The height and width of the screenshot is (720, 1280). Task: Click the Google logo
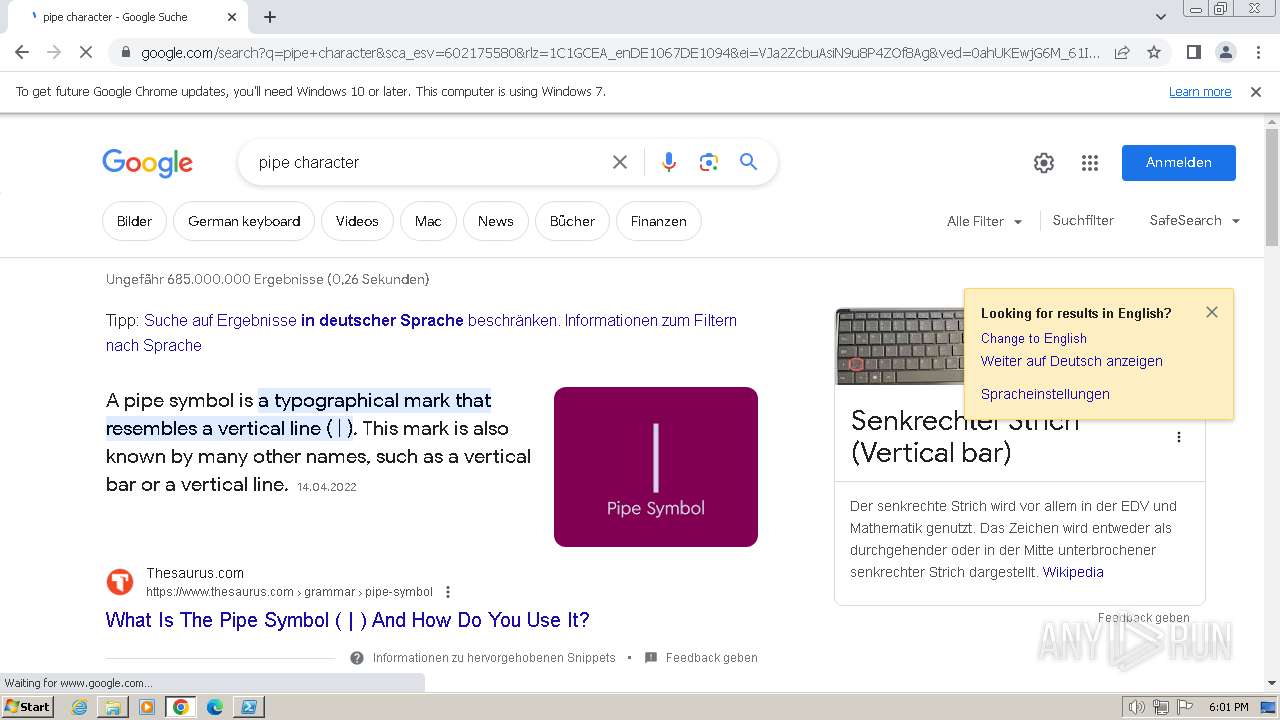[x=147, y=163]
